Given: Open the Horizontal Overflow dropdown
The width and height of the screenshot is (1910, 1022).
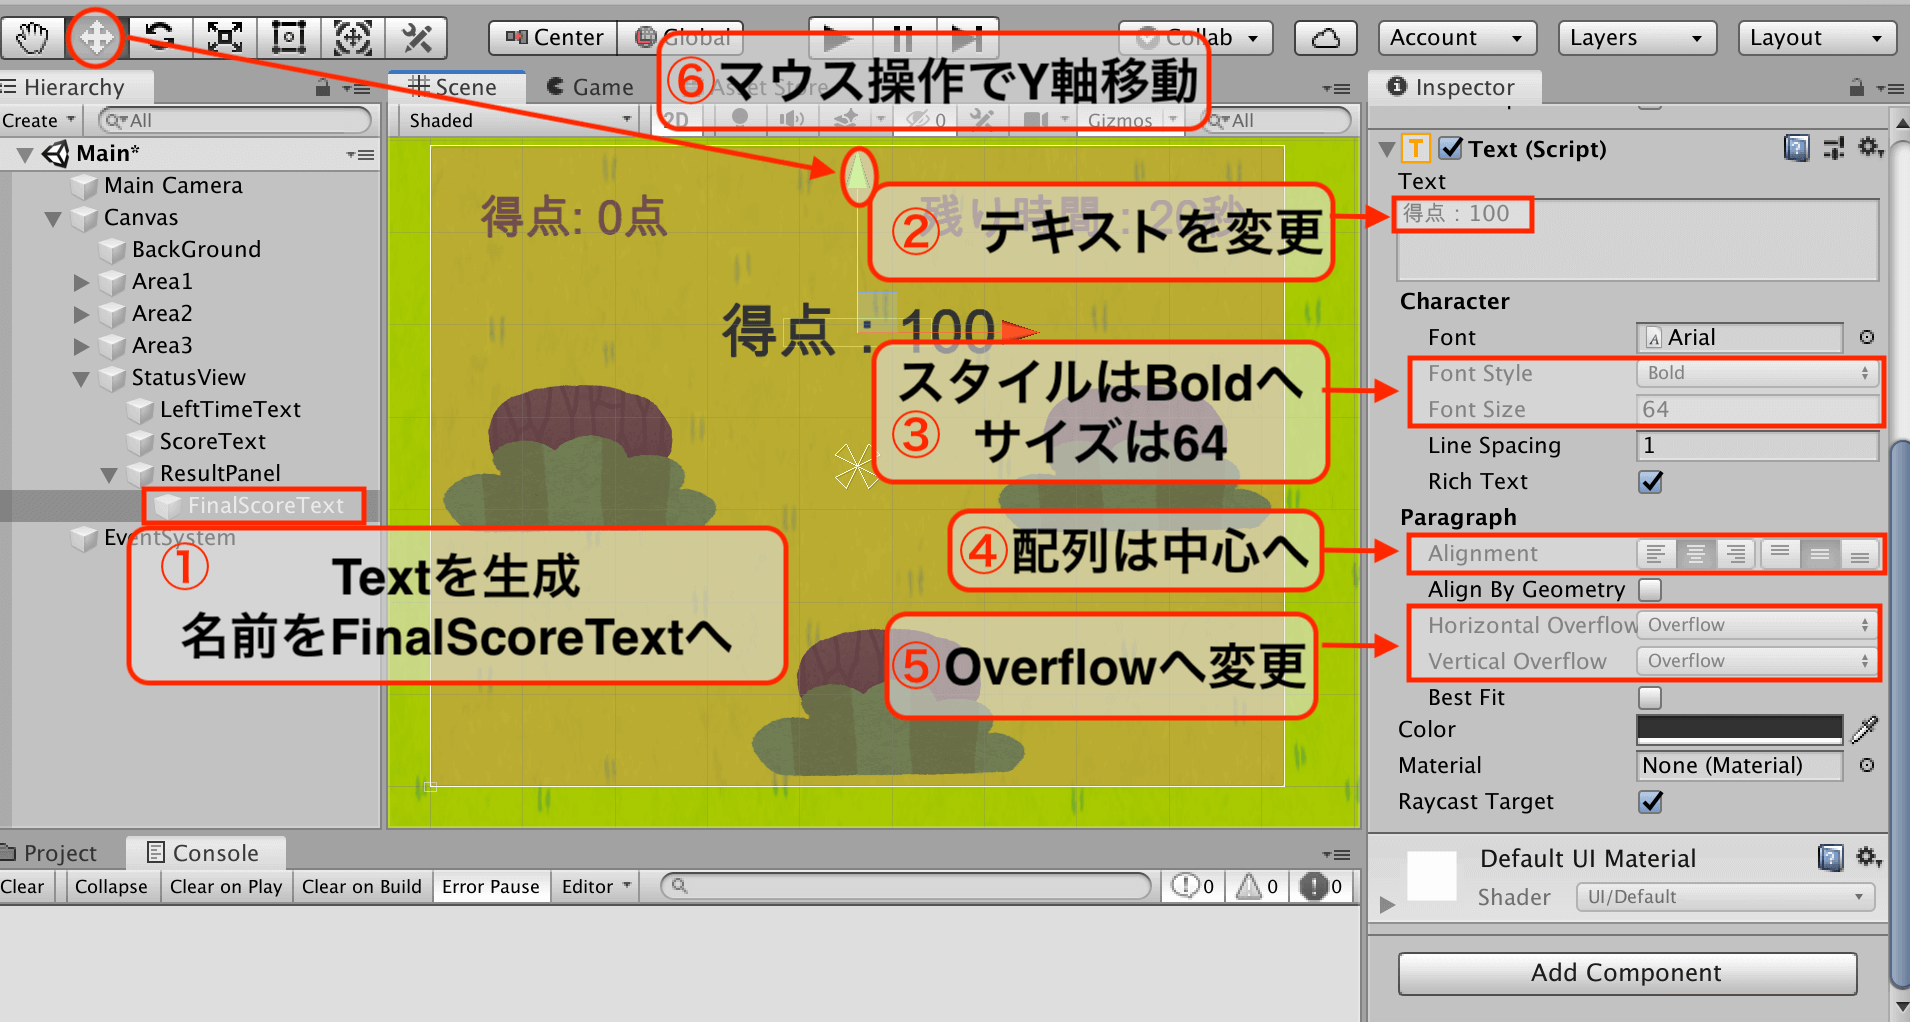Looking at the screenshot, I should (1757, 625).
